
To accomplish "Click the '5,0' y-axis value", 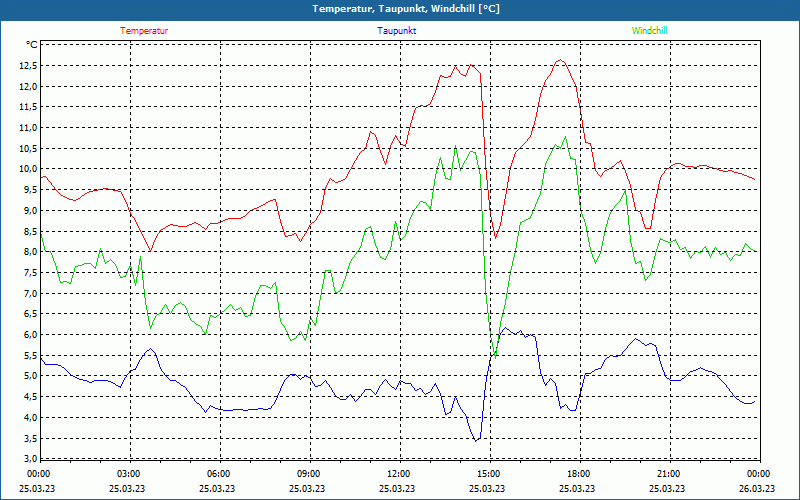I will (30, 376).
